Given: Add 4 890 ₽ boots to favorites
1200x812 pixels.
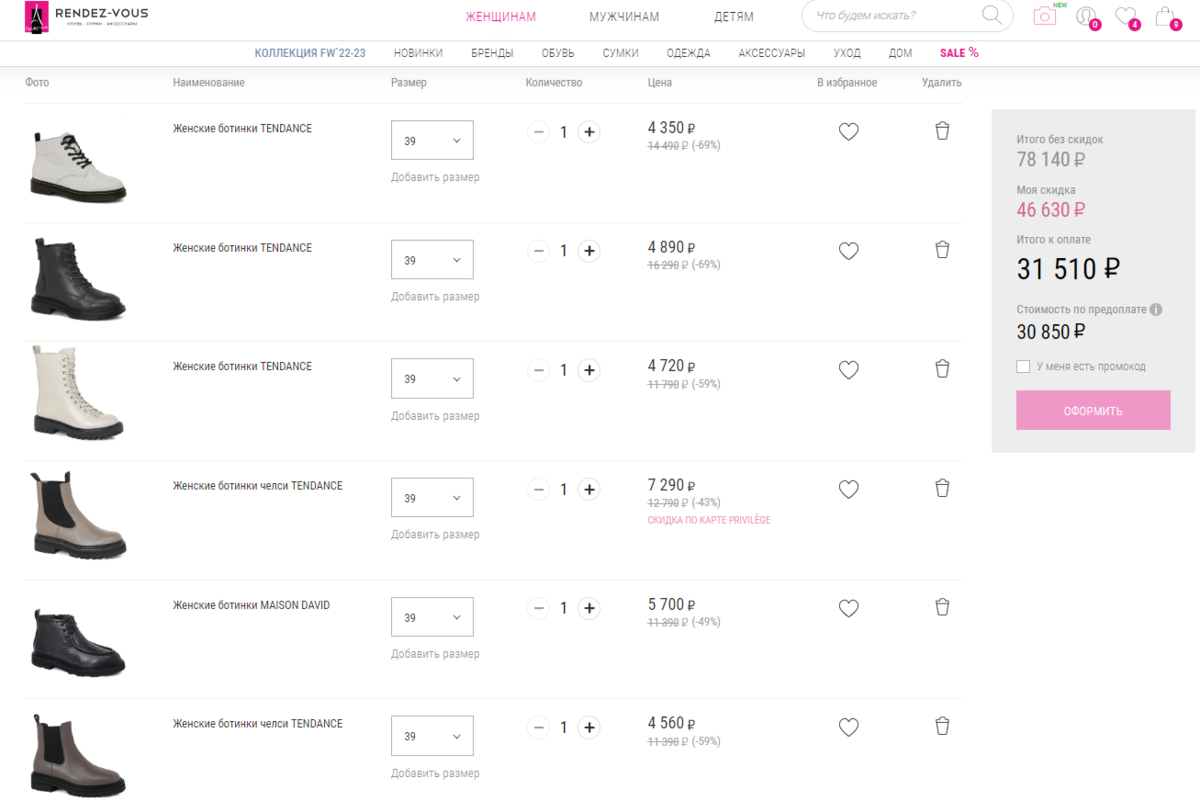Looking at the screenshot, I should [x=849, y=251].
